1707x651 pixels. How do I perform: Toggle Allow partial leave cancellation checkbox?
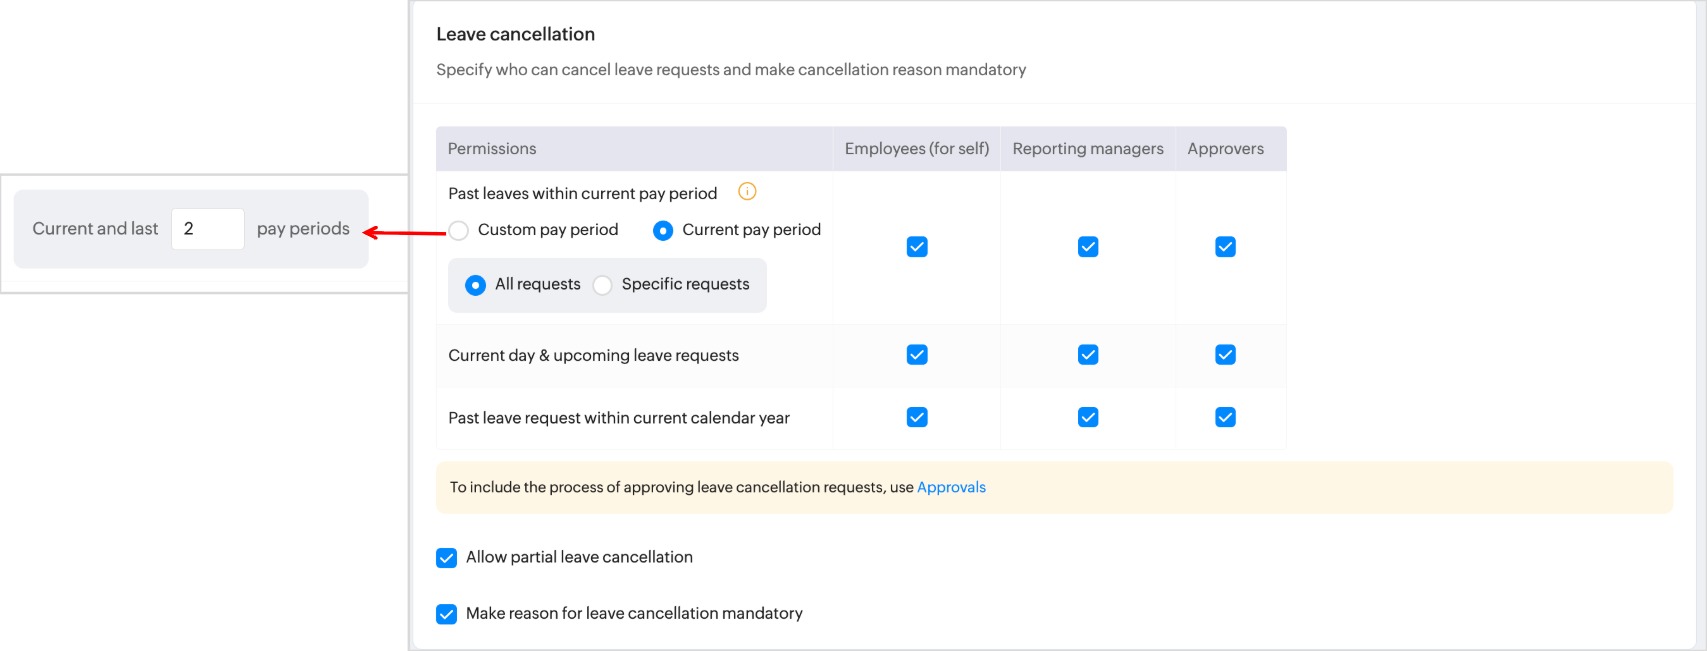pyautogui.click(x=447, y=558)
